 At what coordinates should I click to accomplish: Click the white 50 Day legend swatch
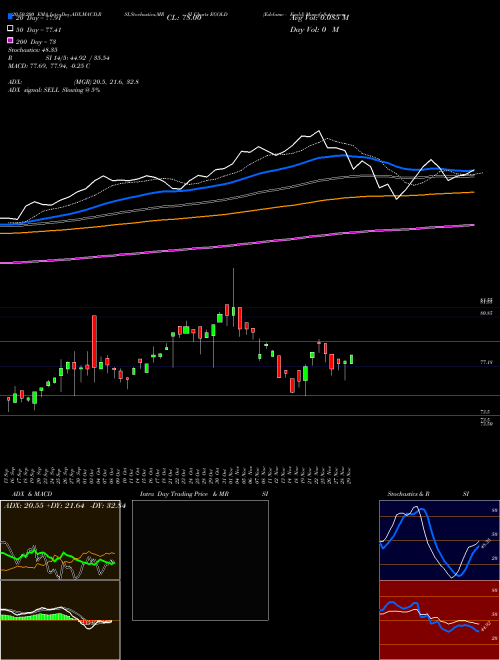click(x=10, y=29)
